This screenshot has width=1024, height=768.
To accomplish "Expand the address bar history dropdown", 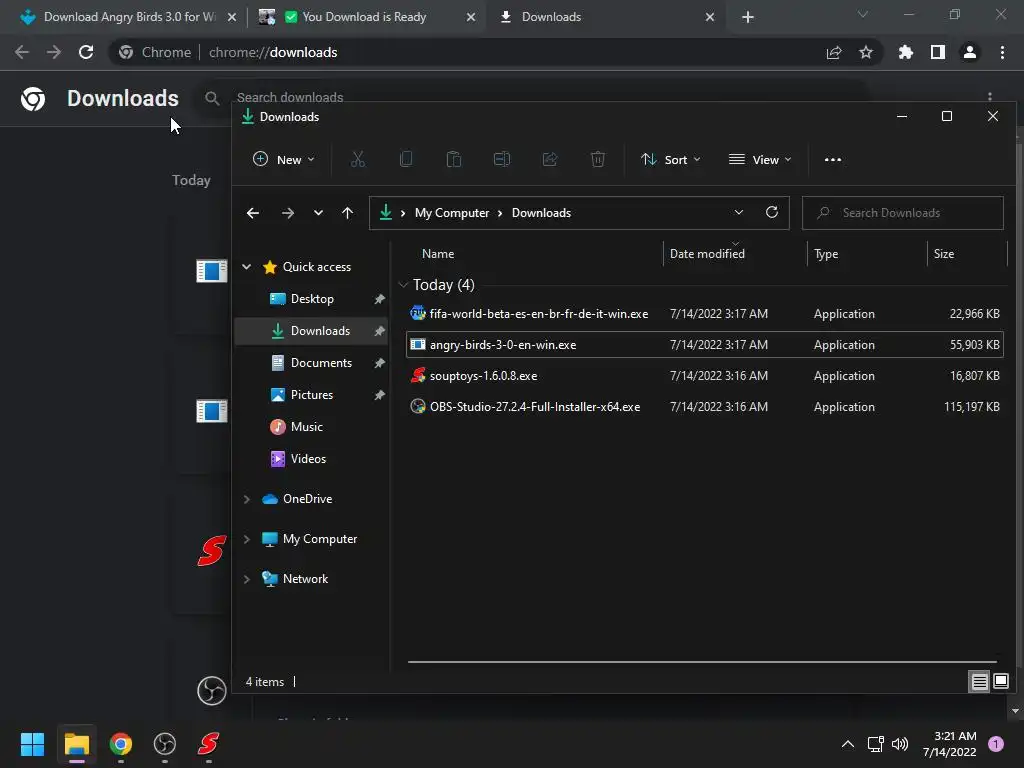I will 739,212.
